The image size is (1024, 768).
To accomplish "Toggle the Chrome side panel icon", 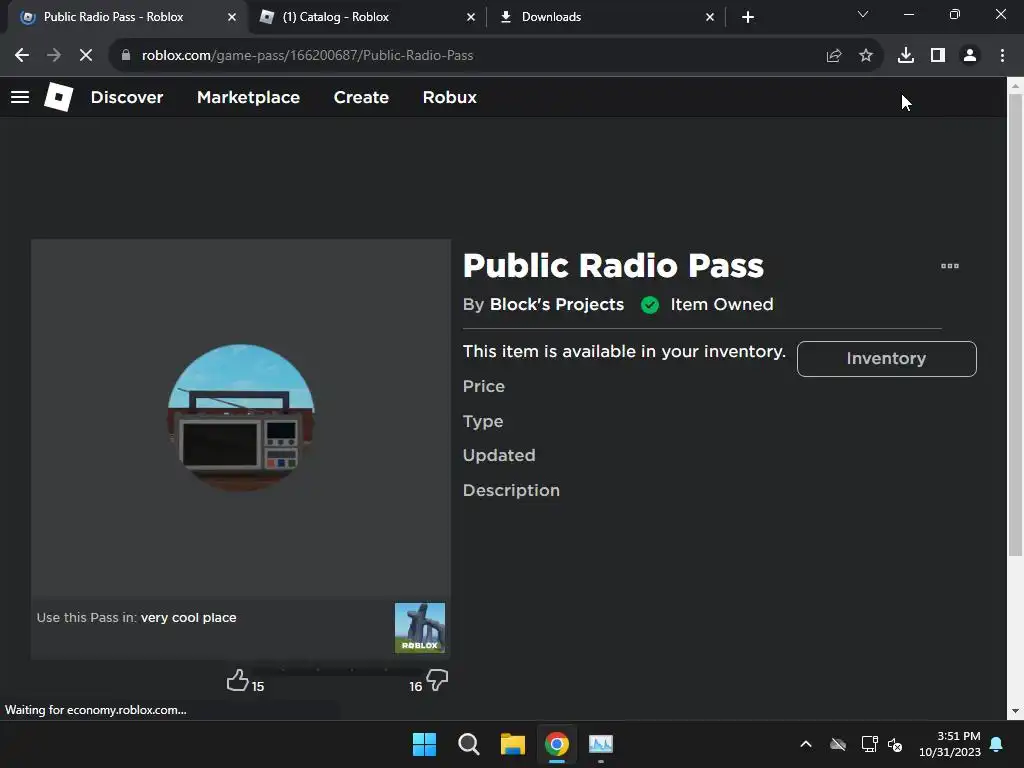I will point(938,56).
